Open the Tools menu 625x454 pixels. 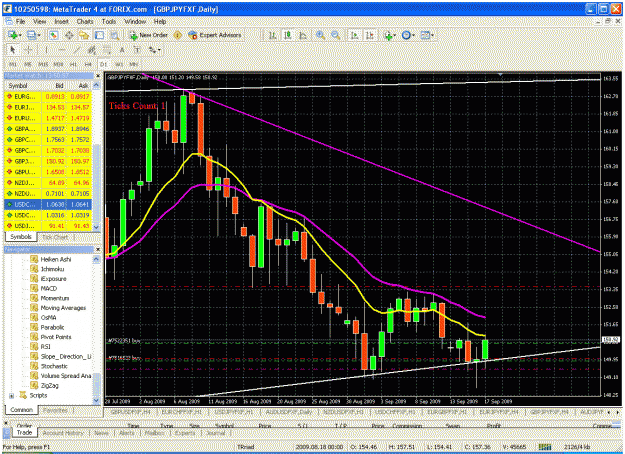coord(108,21)
